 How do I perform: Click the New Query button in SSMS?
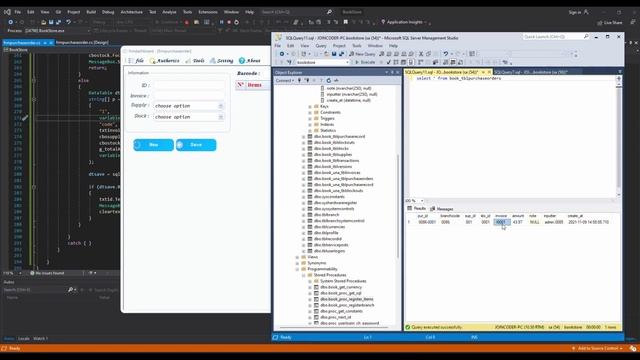[x=362, y=54]
